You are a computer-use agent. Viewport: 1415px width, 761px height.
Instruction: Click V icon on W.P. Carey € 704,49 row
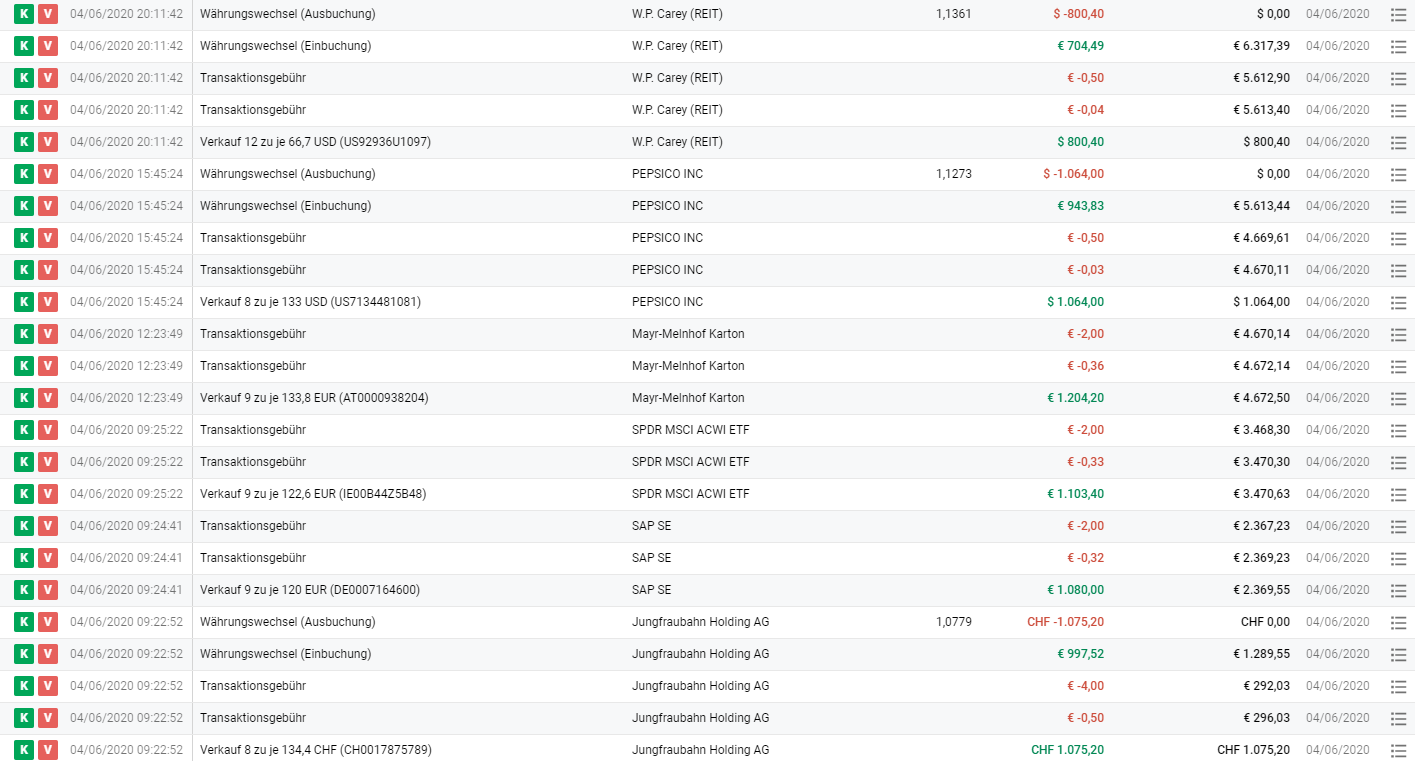48,46
